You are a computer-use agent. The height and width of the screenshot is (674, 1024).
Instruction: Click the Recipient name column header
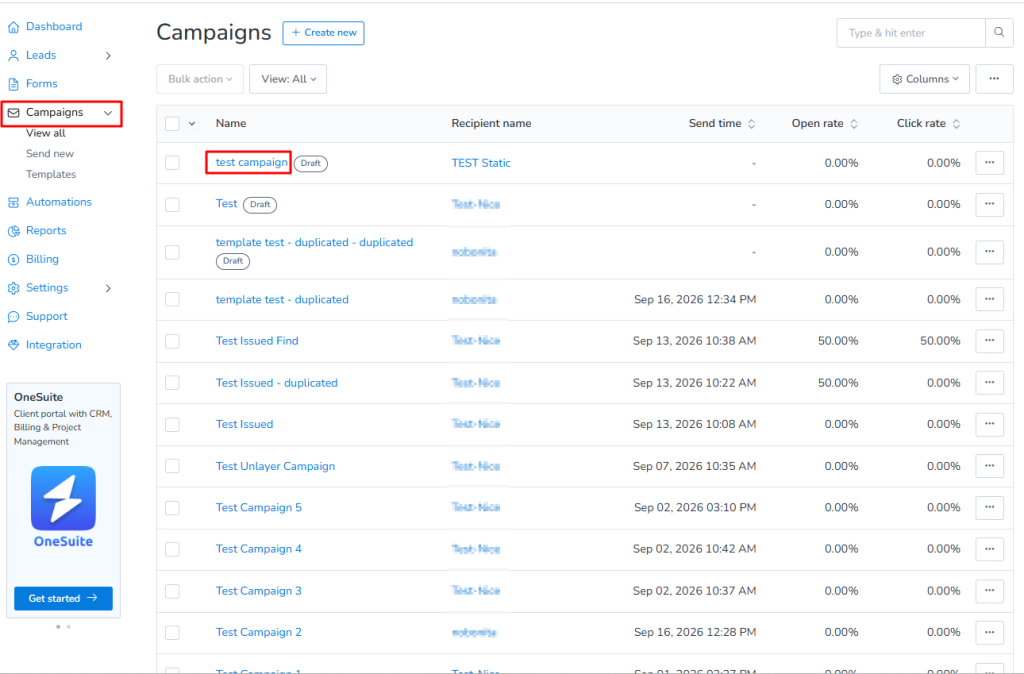pyautogui.click(x=491, y=123)
